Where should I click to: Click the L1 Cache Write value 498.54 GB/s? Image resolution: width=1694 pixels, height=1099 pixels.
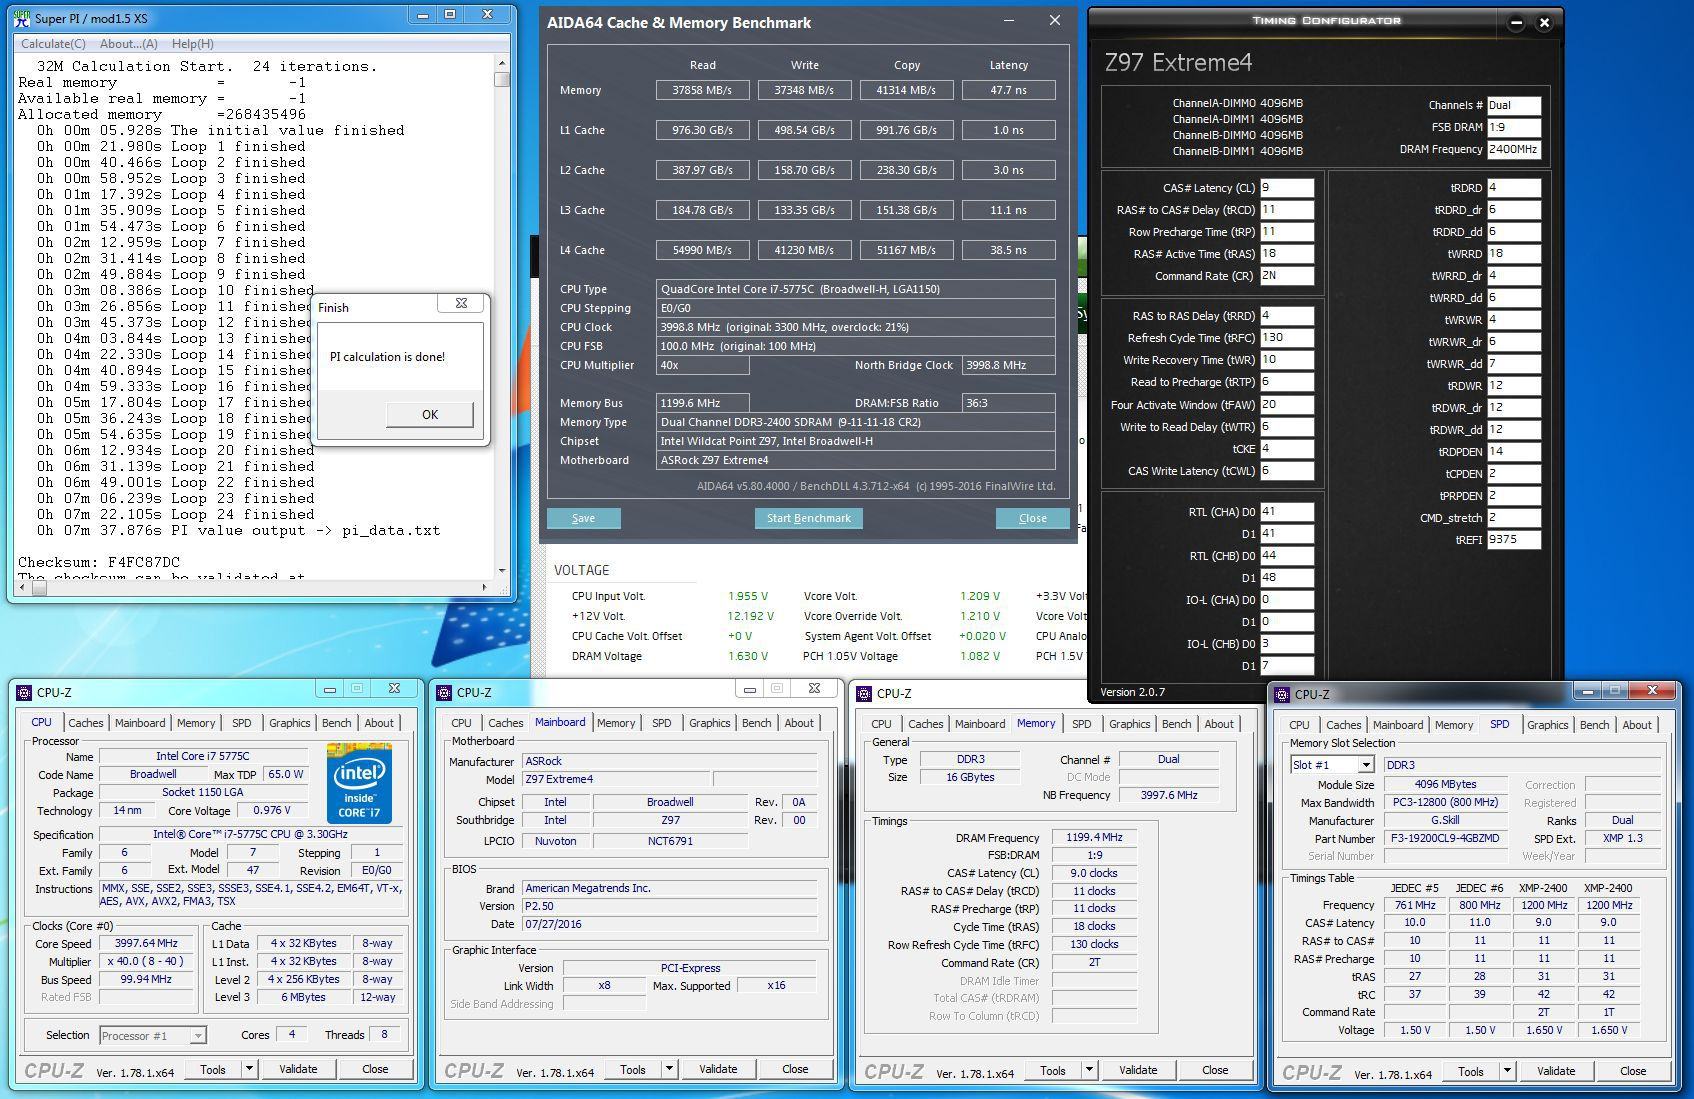pyautogui.click(x=804, y=130)
